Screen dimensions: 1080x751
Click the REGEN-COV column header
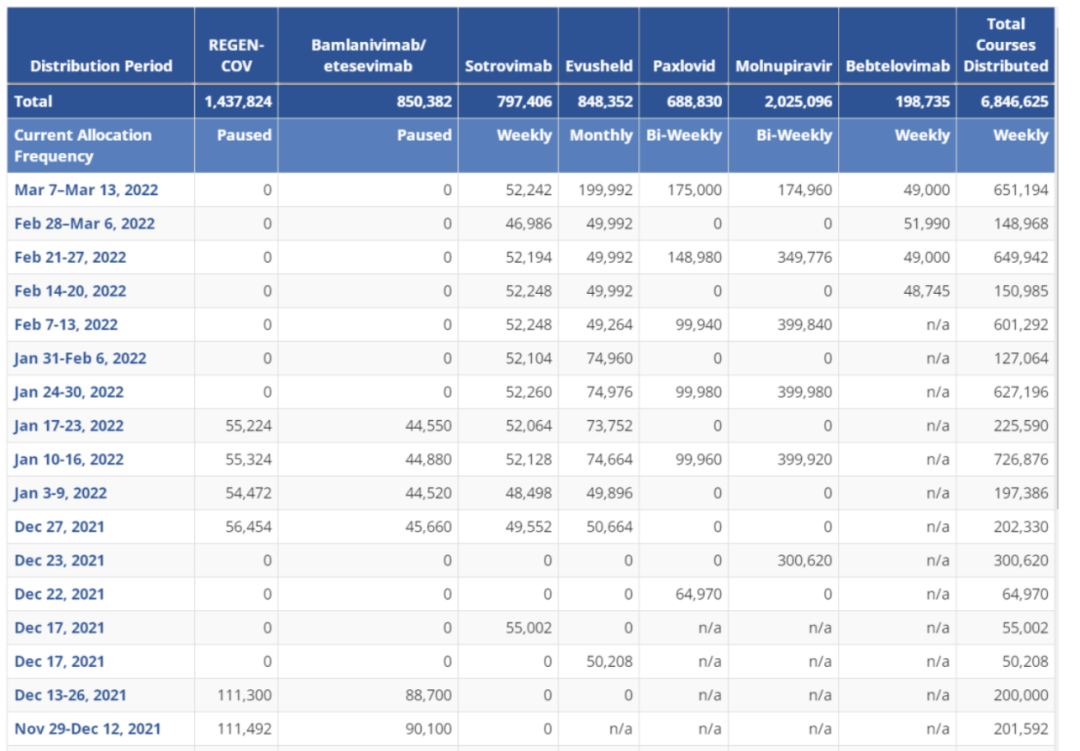(236, 55)
